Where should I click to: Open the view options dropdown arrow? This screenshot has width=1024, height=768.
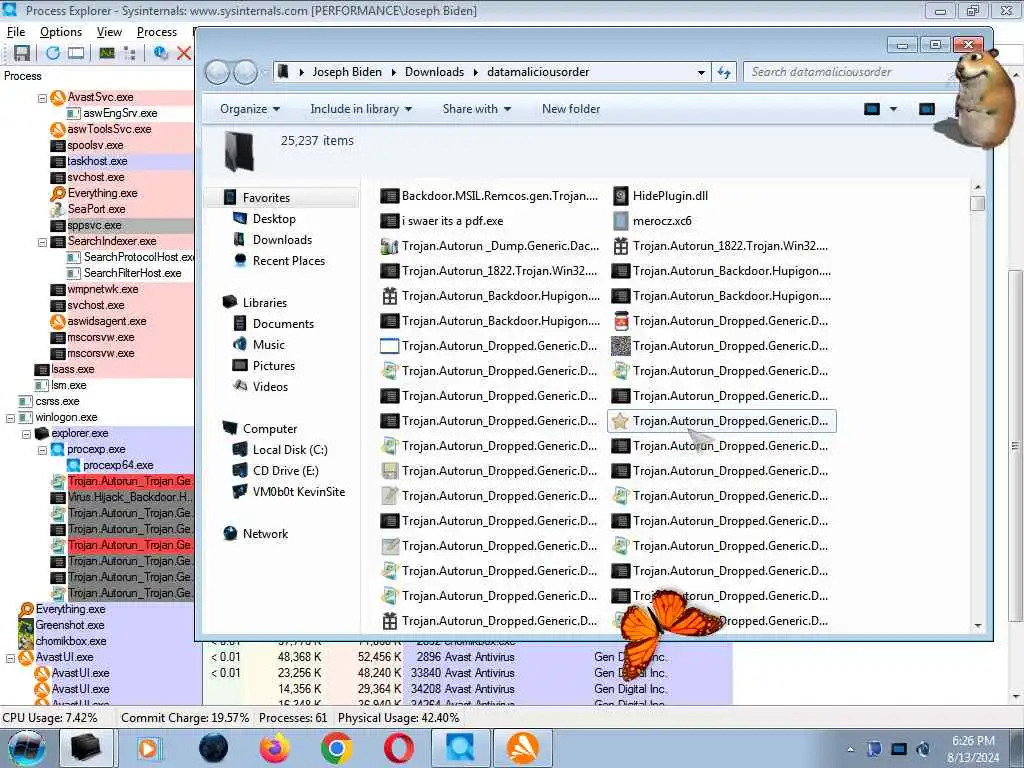(x=893, y=109)
